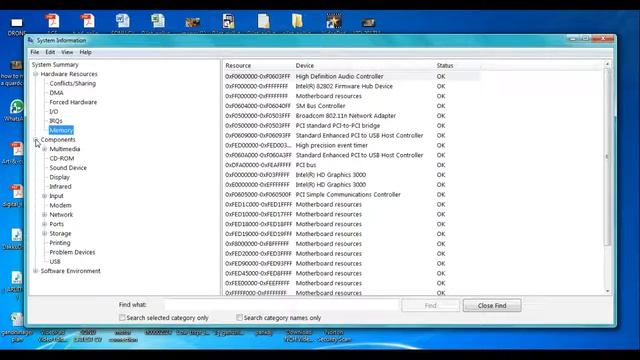Click the Find what input field
The width and height of the screenshot is (640, 360).
[282, 305]
